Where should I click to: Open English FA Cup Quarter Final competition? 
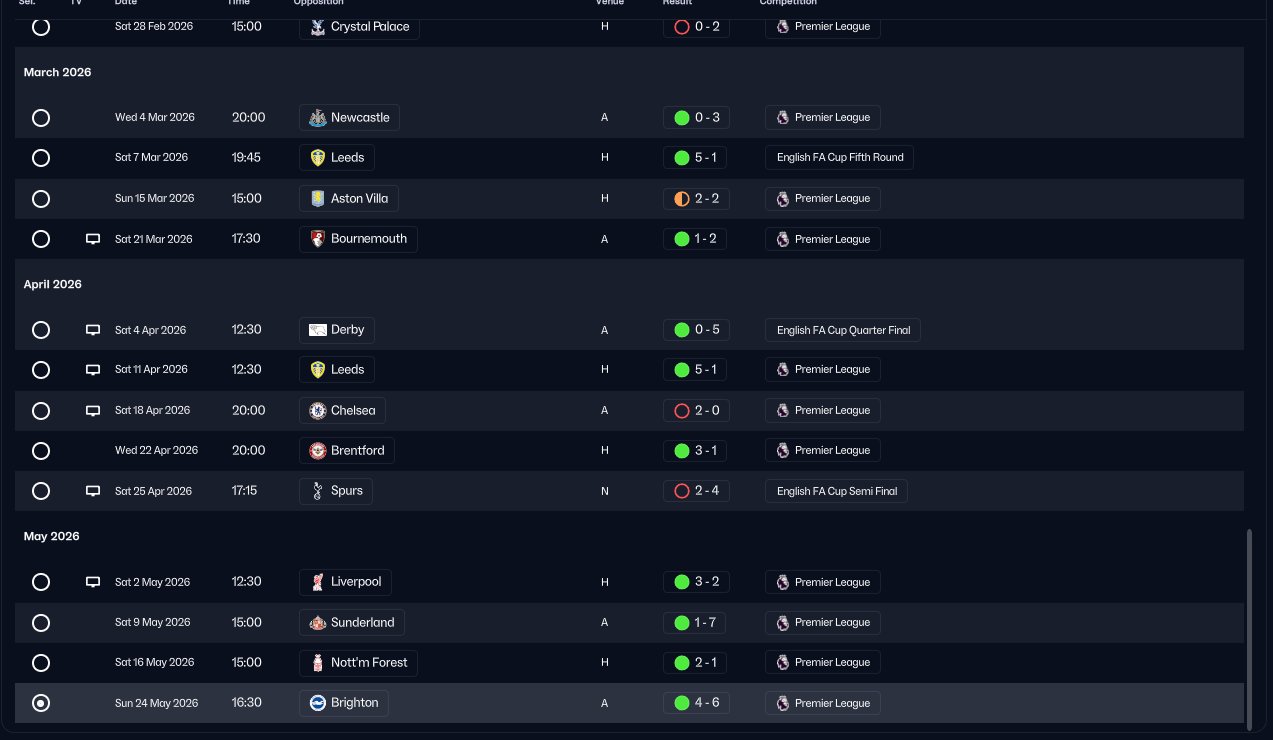(842, 330)
